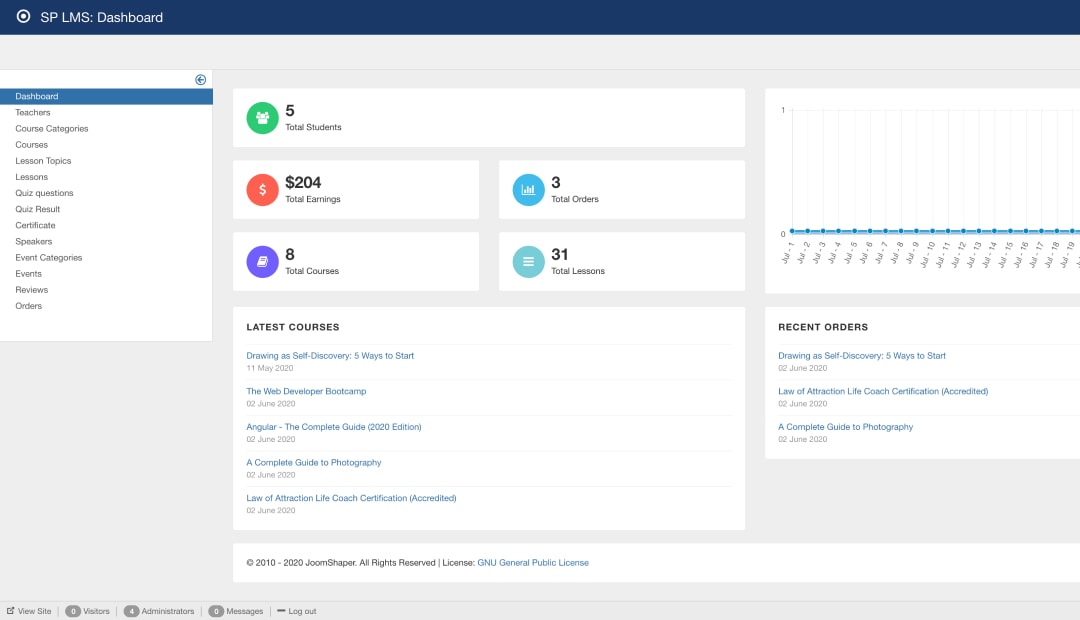
Task: Click the Jul - 1 chart data point
Action: pyautogui.click(x=792, y=231)
